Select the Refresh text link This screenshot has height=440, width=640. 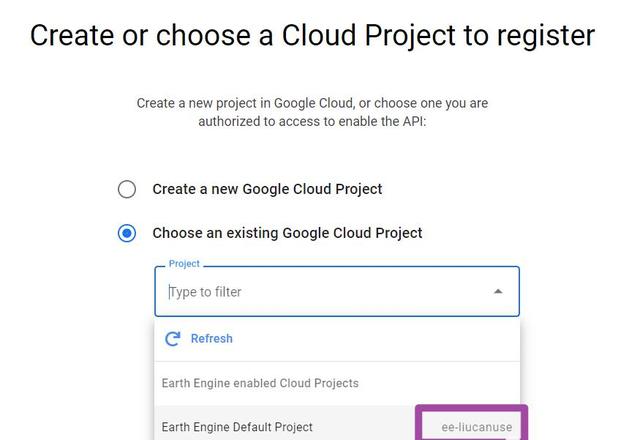click(x=211, y=339)
